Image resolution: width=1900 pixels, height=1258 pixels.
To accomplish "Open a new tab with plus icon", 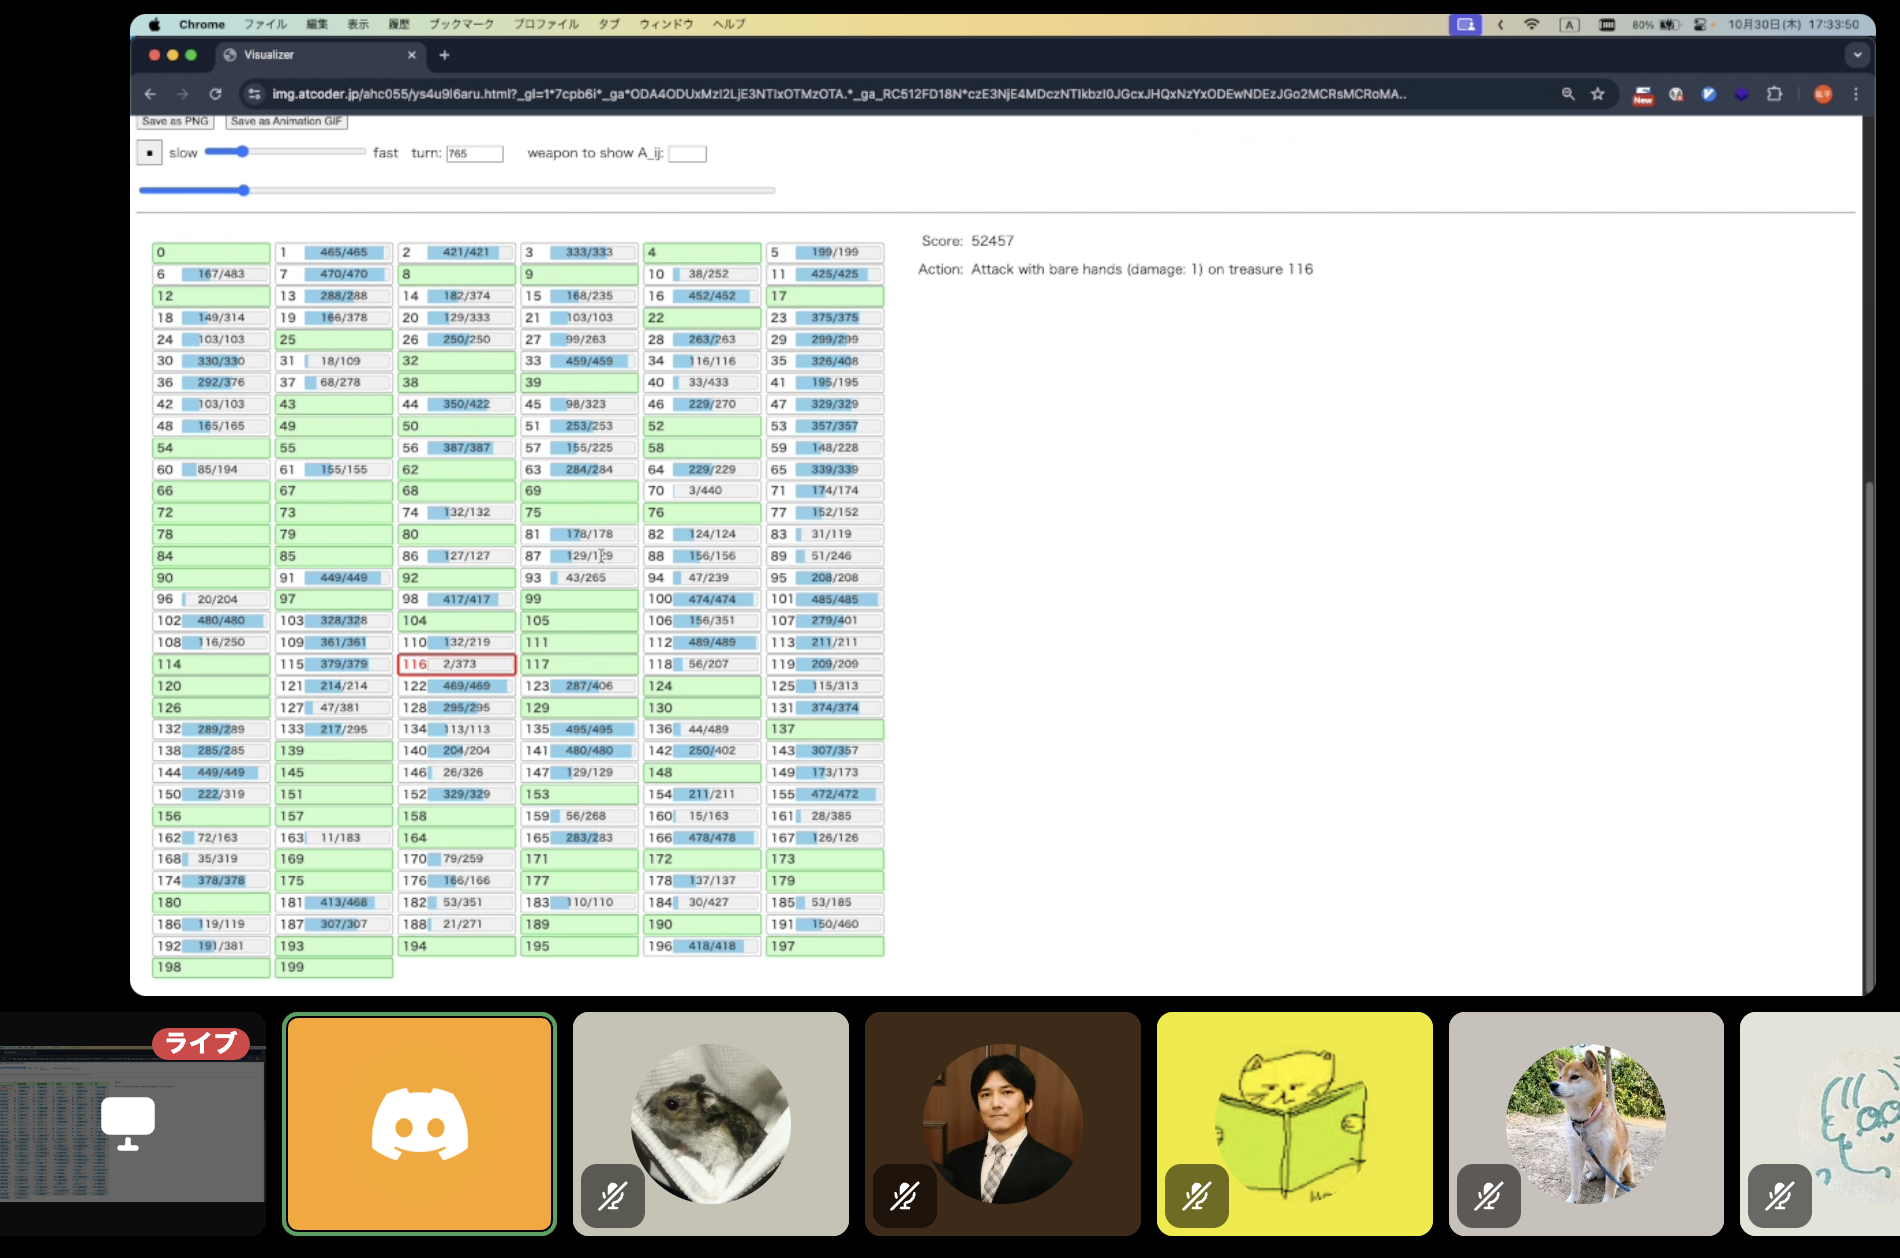I will point(444,55).
